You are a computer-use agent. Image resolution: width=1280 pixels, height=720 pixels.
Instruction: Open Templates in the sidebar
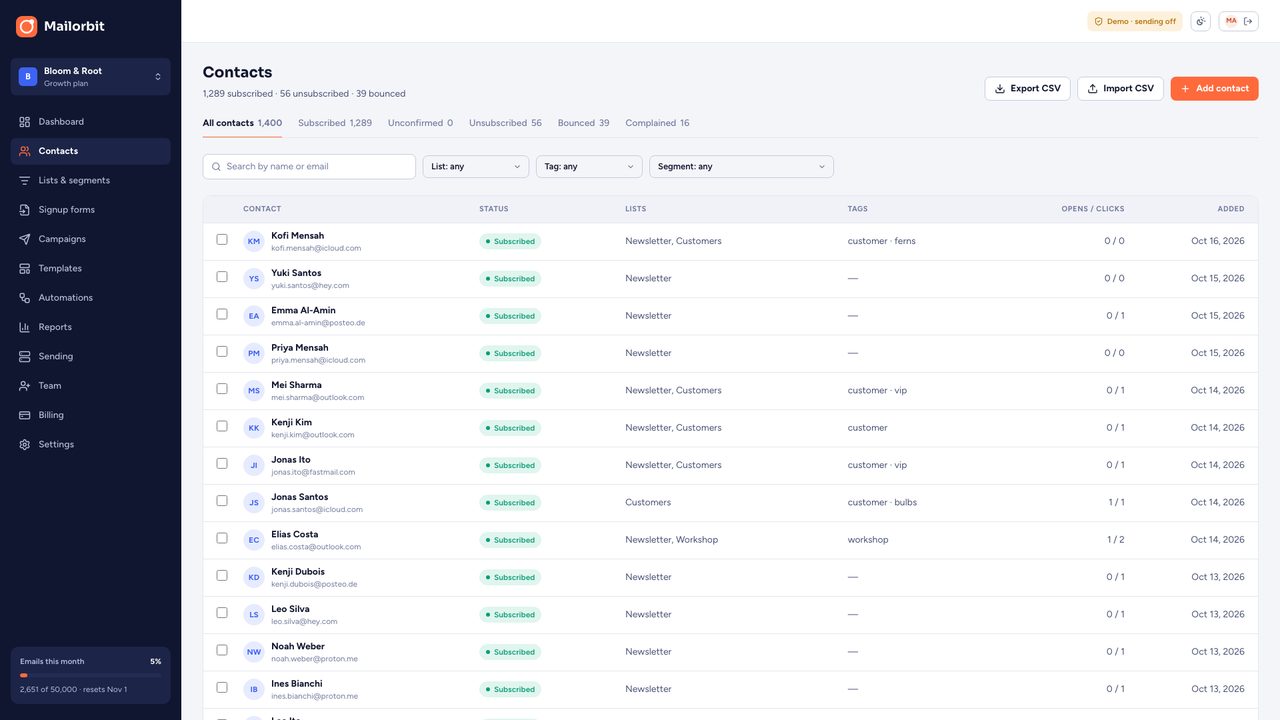click(90, 268)
